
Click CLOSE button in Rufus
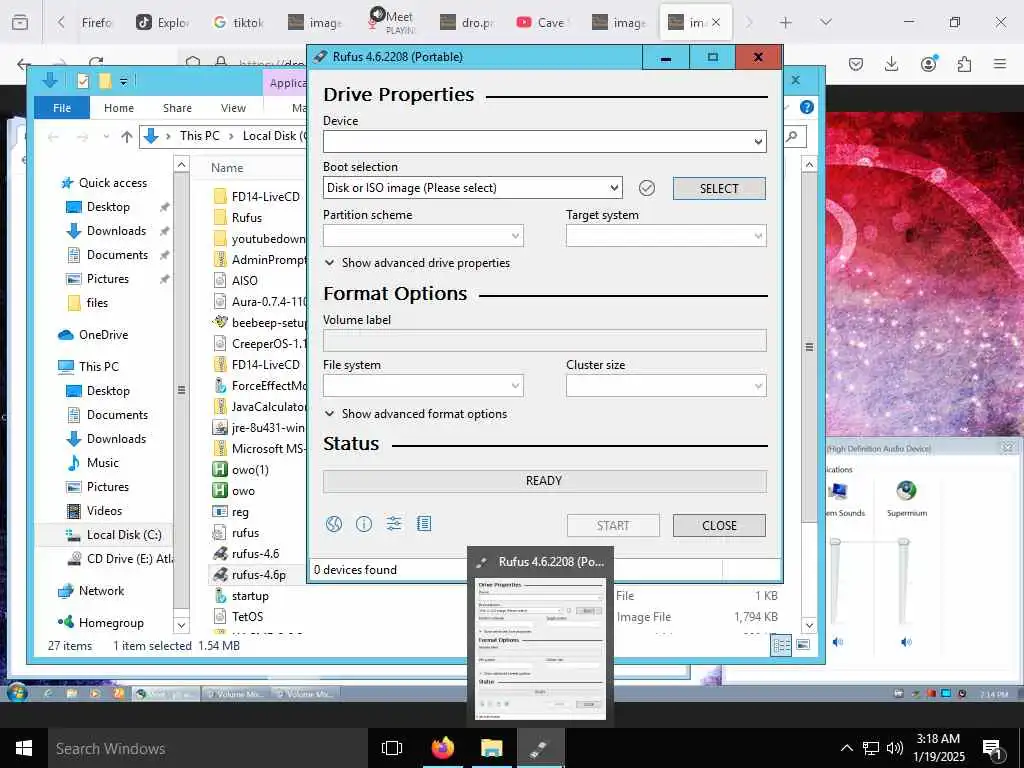(719, 526)
